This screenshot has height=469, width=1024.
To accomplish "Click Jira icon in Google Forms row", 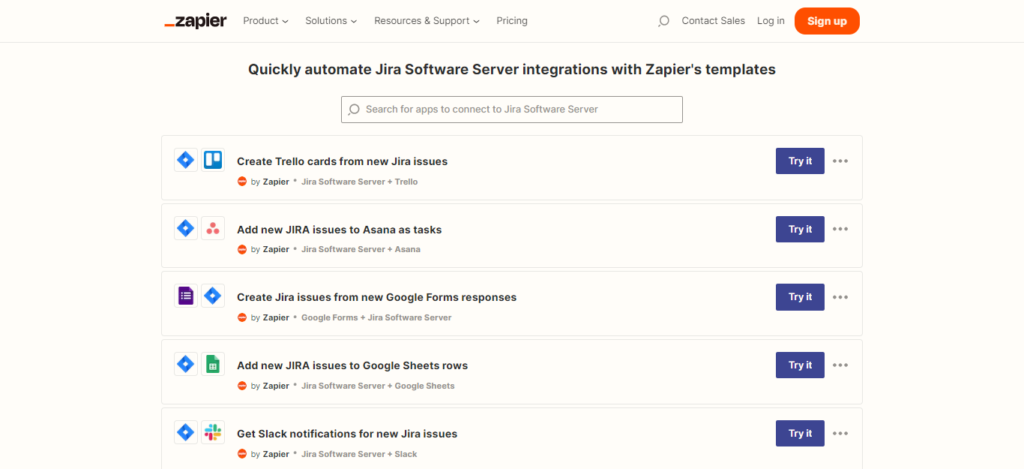I will coord(213,296).
